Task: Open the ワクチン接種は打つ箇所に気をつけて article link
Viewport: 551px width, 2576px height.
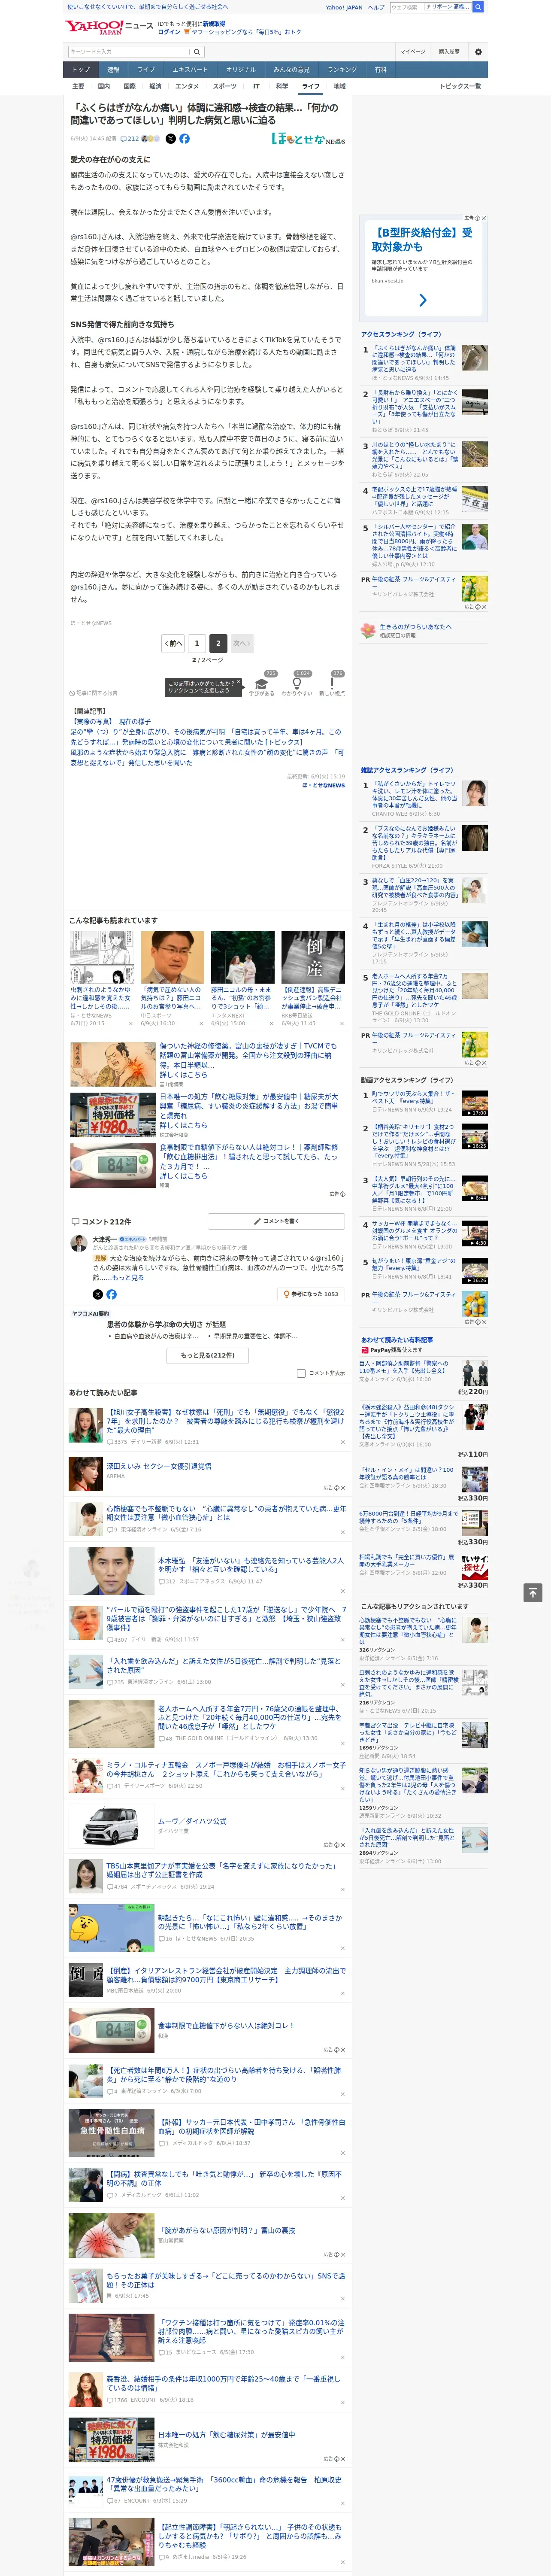Action: (x=250, y=2332)
